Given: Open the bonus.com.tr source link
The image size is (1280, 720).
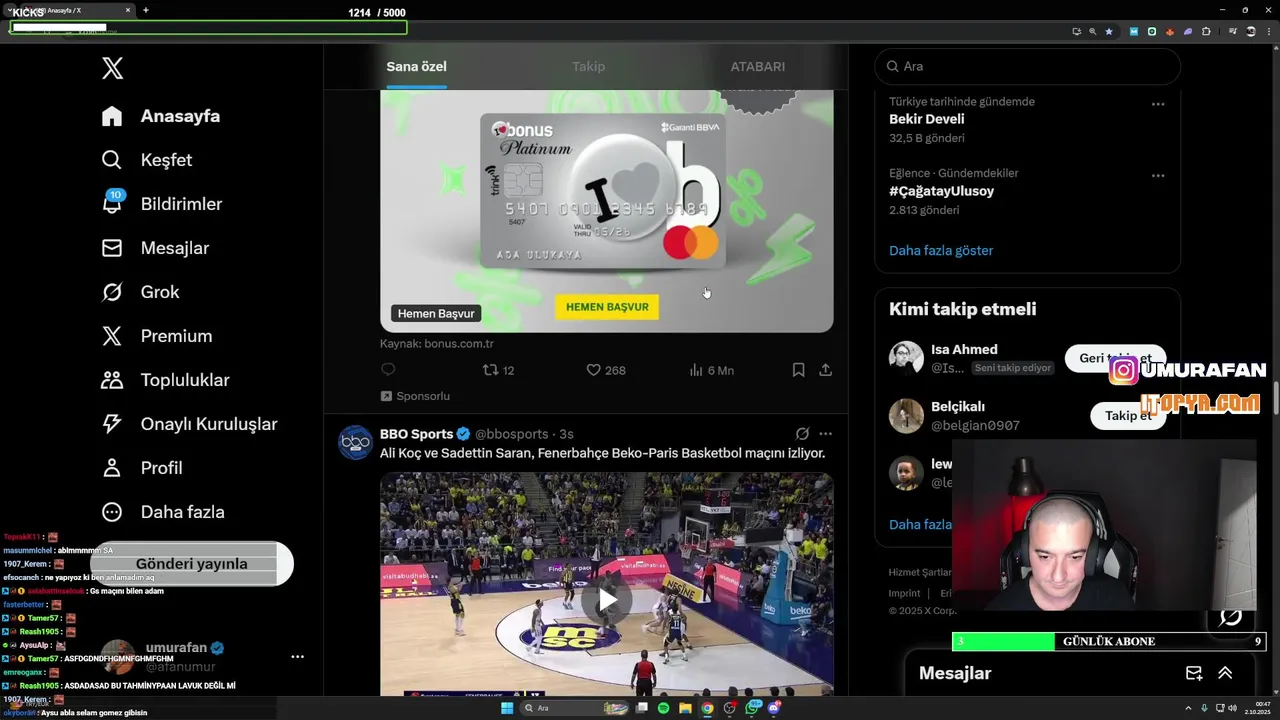Looking at the screenshot, I should coord(437,343).
